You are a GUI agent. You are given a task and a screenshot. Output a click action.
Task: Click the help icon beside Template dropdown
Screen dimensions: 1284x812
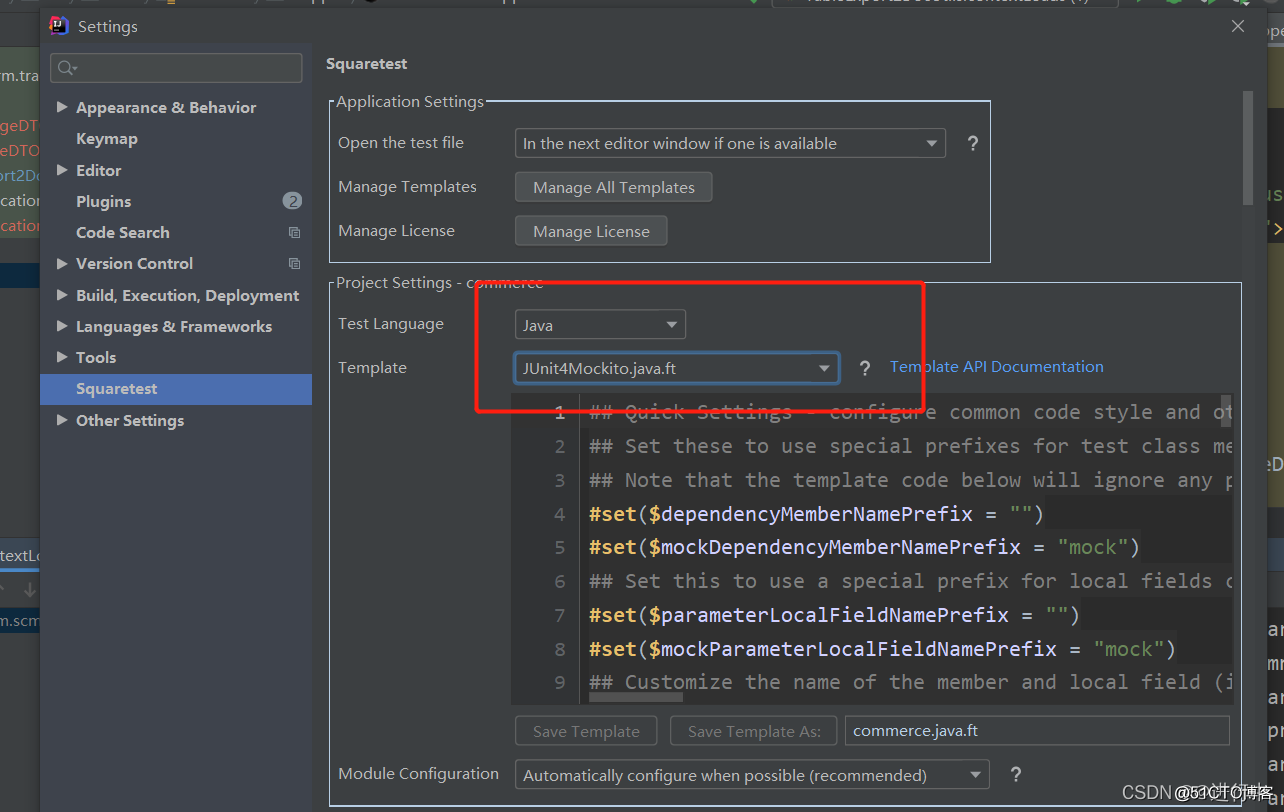click(865, 368)
